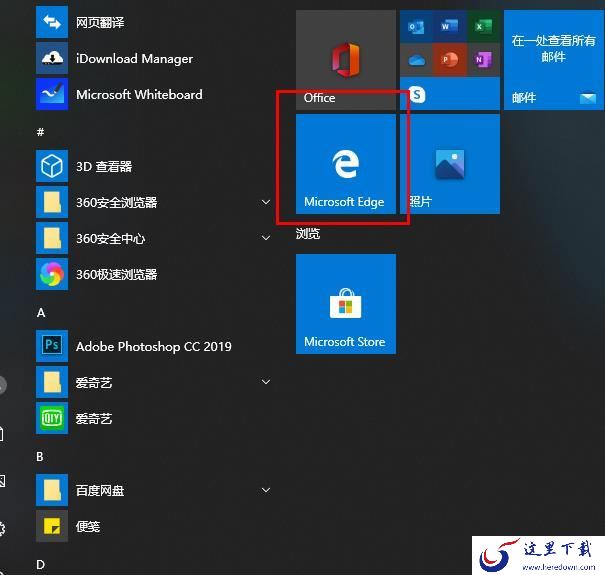Open Word from the Office tile group
This screenshot has height=575, width=605.
click(450, 27)
